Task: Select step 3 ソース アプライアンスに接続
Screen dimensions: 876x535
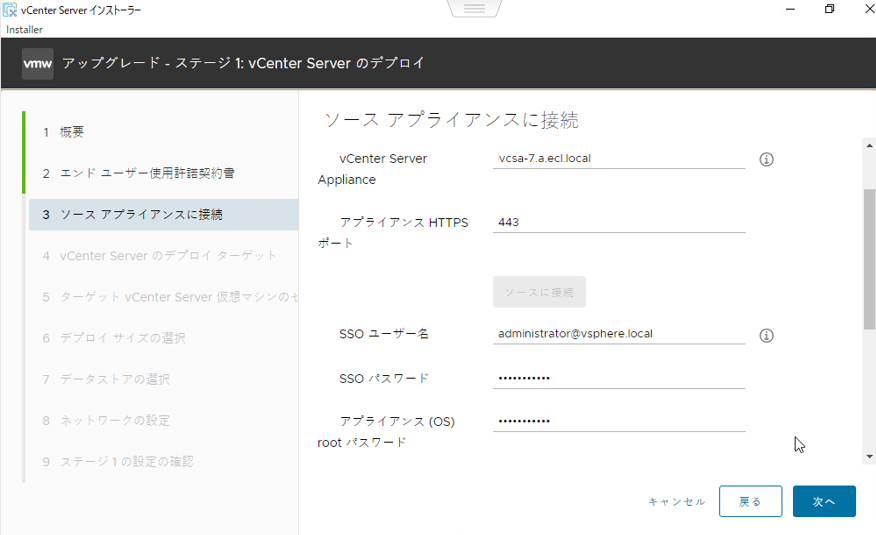Action: pyautogui.click(x=140, y=215)
